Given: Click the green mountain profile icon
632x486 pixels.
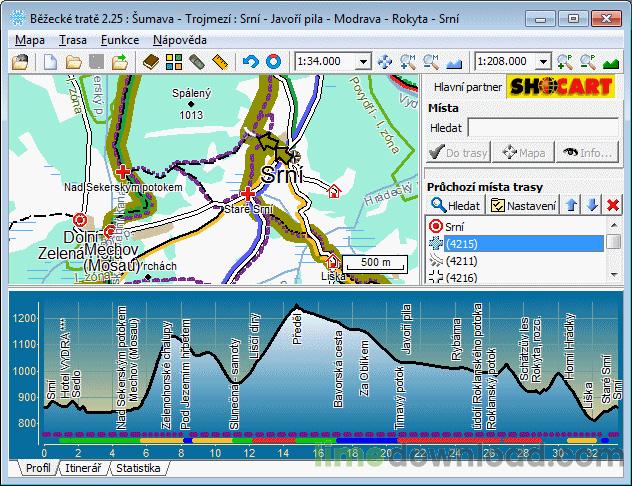Looking at the screenshot, I should point(611,63).
